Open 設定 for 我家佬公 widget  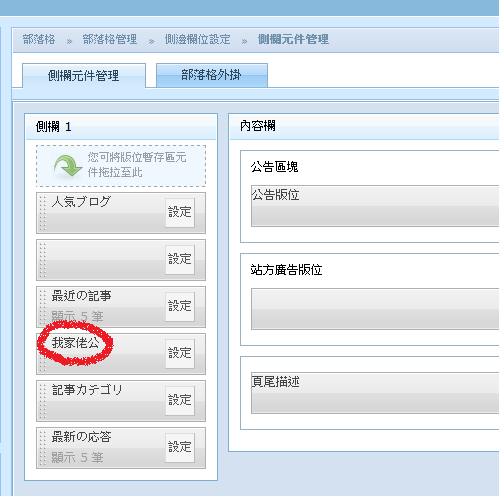tap(180, 354)
